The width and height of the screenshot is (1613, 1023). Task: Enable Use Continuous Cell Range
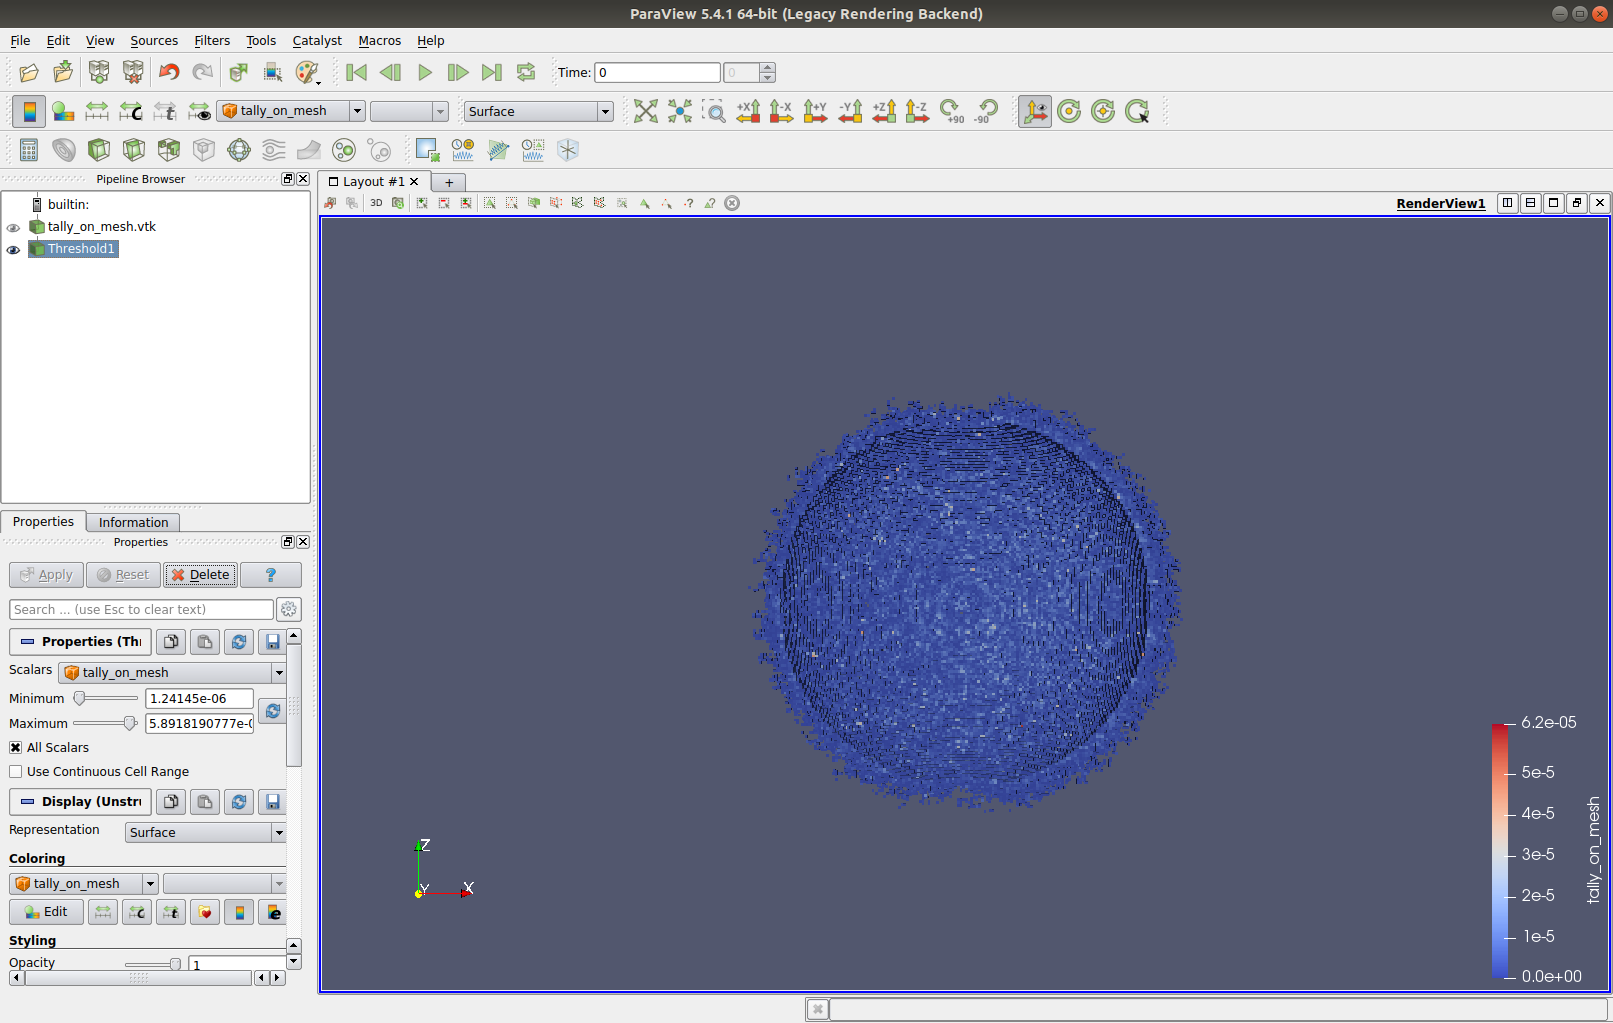coord(15,771)
